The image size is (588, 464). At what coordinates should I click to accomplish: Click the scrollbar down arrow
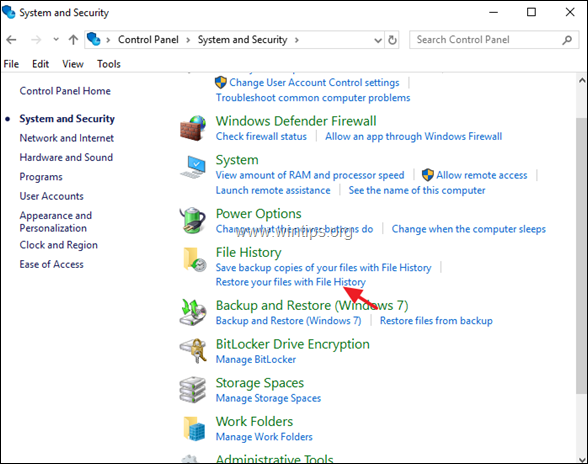582,459
